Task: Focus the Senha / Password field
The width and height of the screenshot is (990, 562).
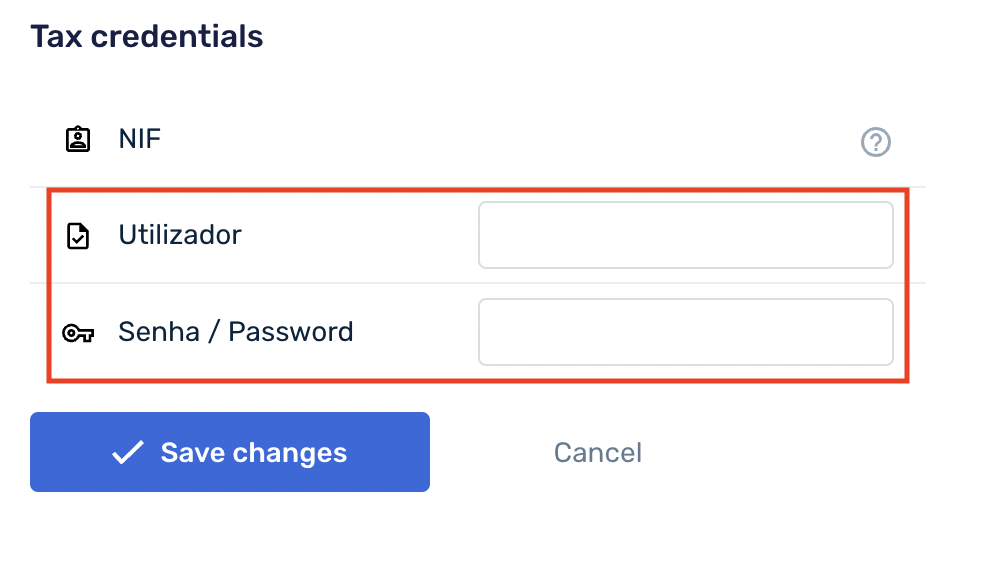Action: pyautogui.click(x=685, y=332)
